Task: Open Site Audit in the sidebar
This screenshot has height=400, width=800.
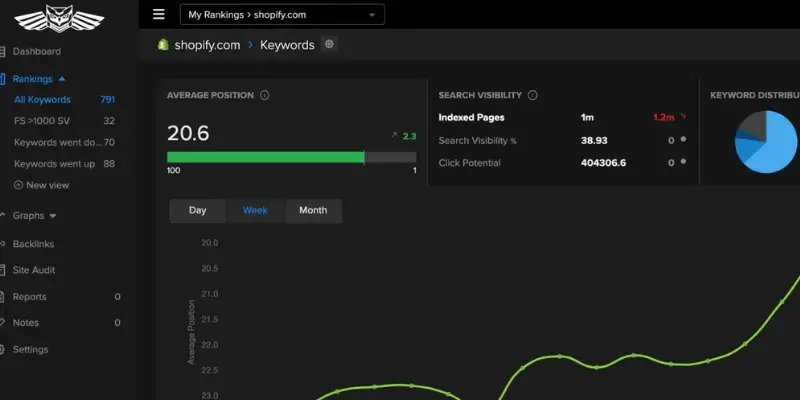Action: [34, 270]
